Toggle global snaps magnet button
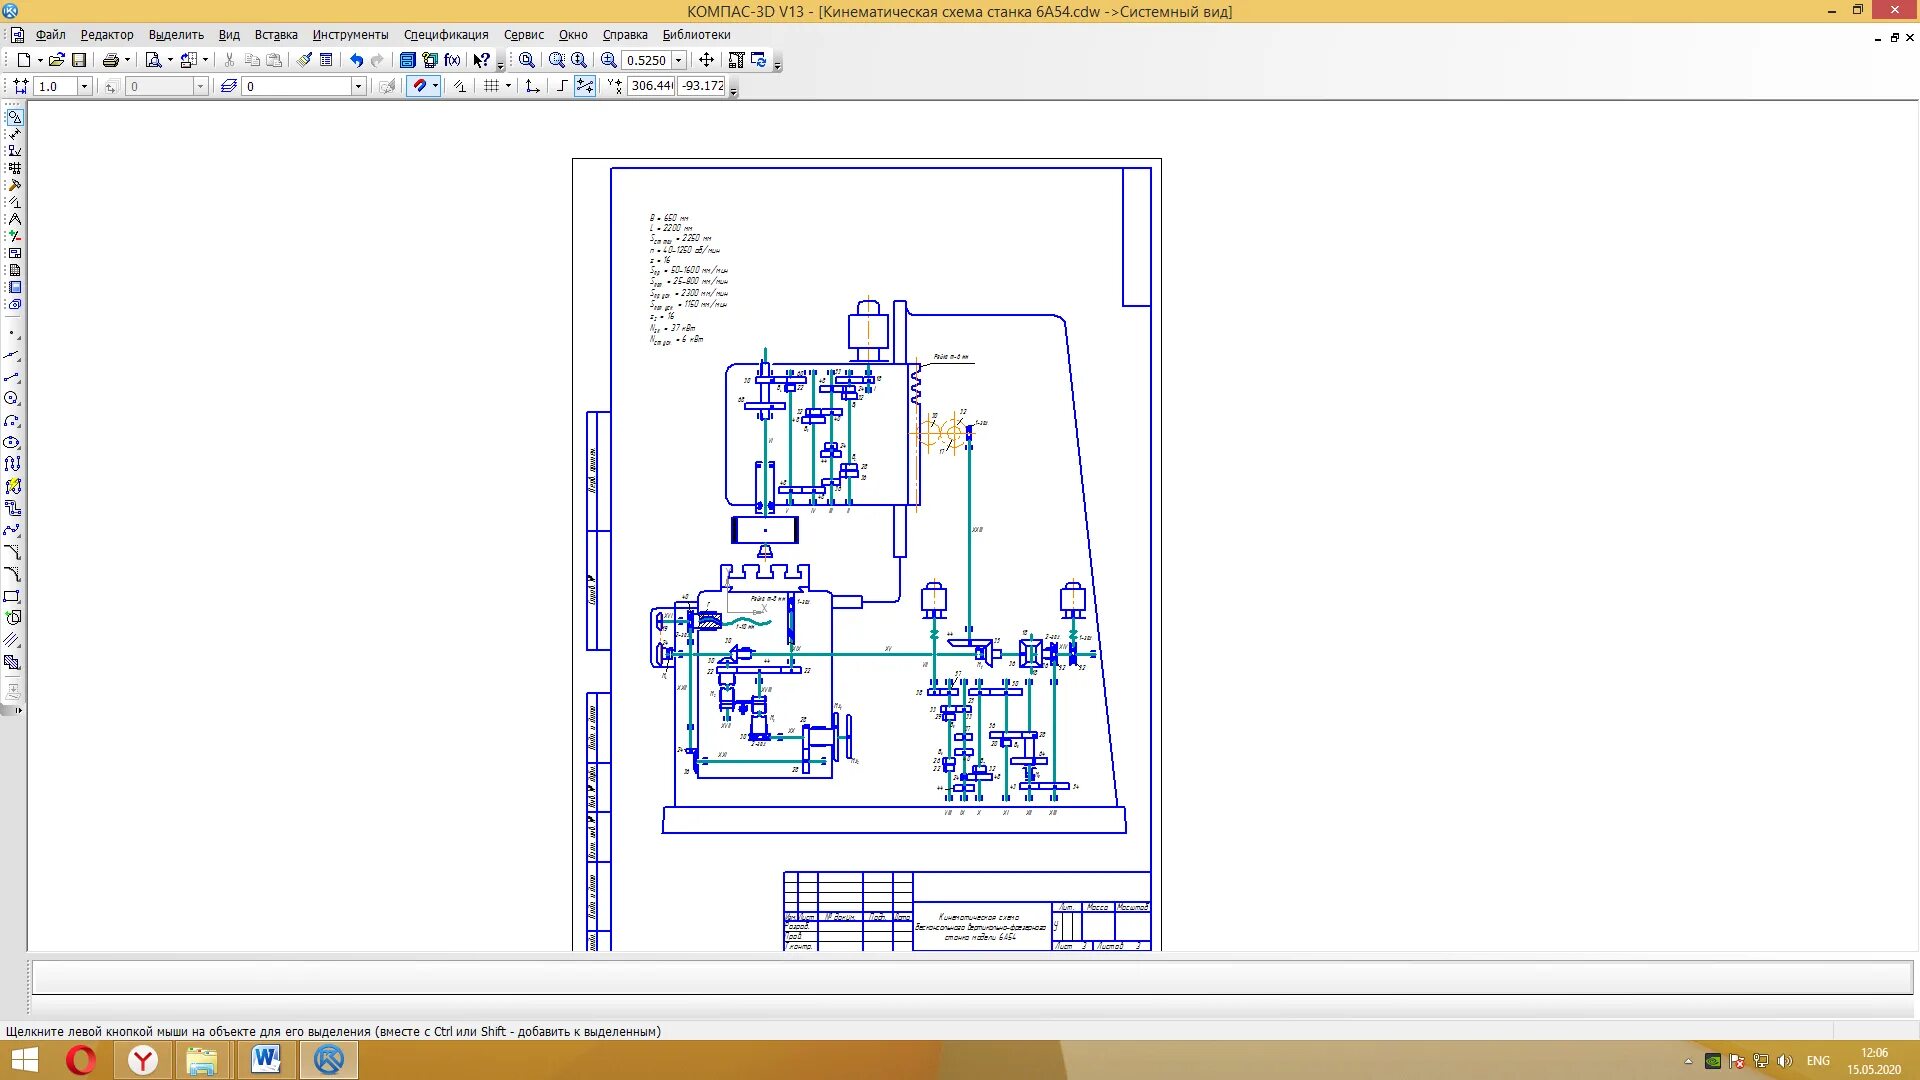The image size is (1920, 1080). pos(419,86)
